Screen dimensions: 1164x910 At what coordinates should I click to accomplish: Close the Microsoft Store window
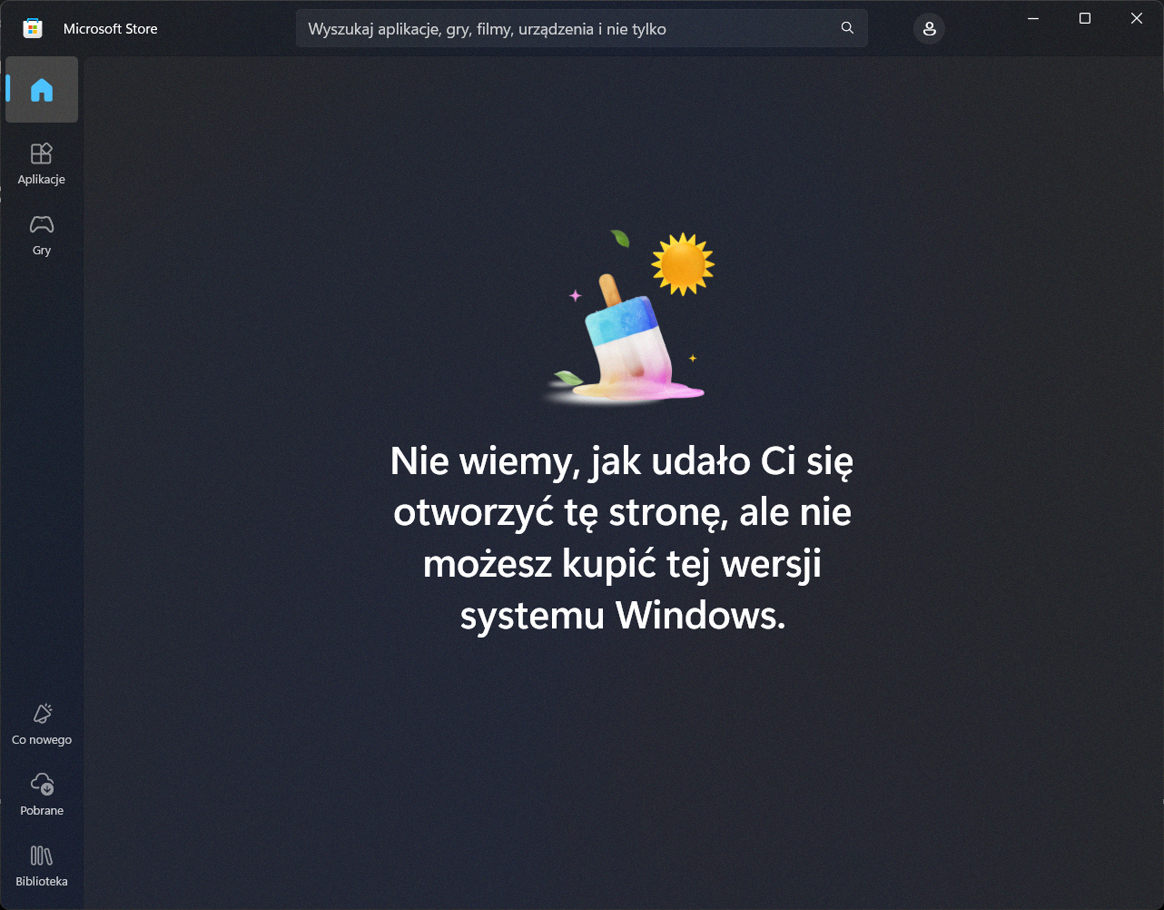pyautogui.click(x=1137, y=19)
